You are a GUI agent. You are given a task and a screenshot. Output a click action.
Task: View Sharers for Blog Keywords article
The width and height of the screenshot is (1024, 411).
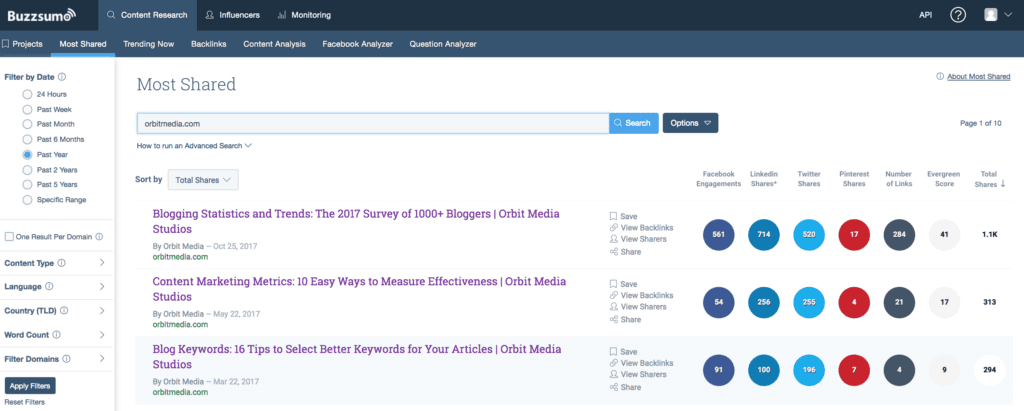[638, 374]
